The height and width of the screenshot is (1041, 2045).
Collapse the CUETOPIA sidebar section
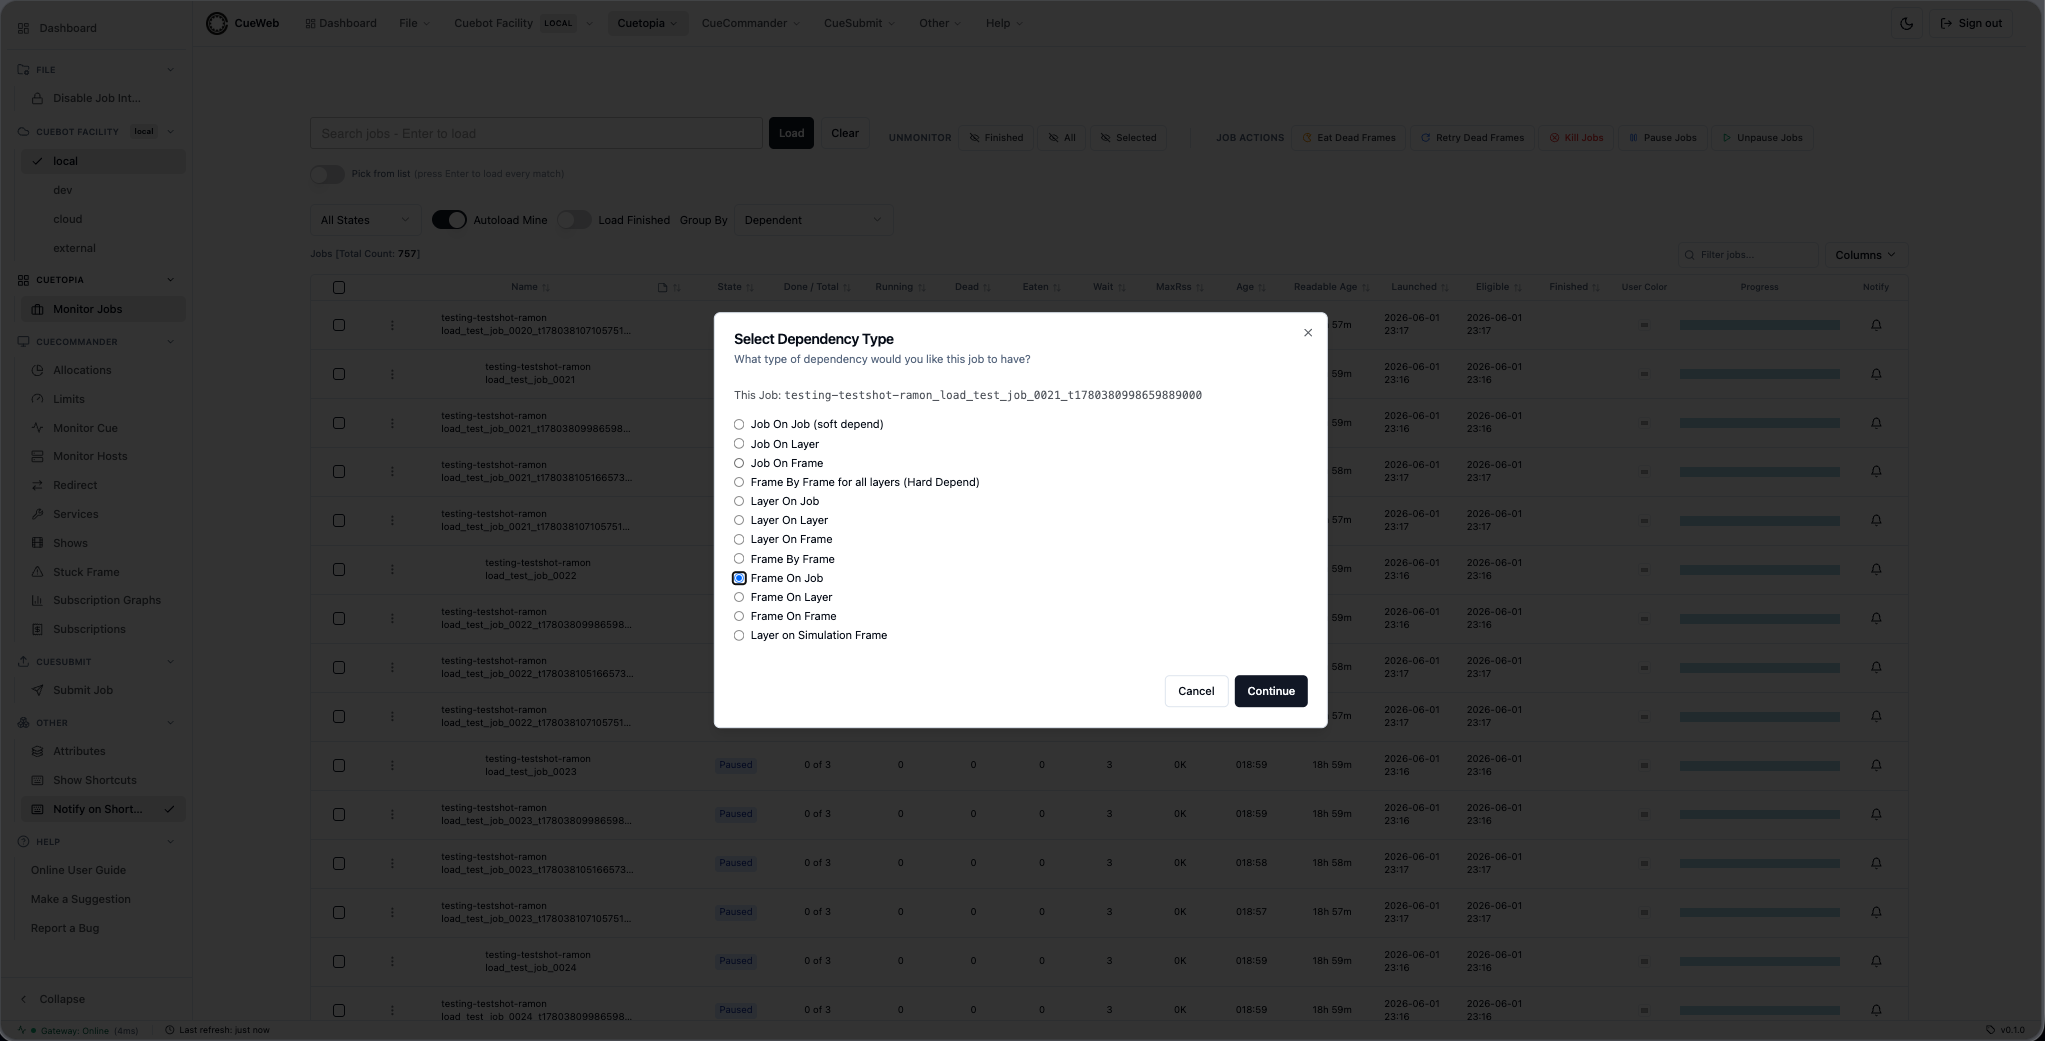point(170,280)
